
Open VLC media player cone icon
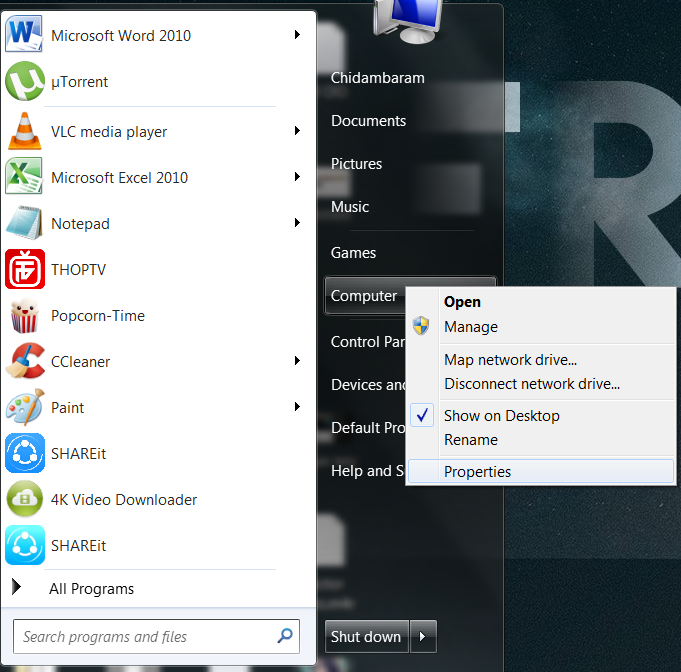click(25, 131)
